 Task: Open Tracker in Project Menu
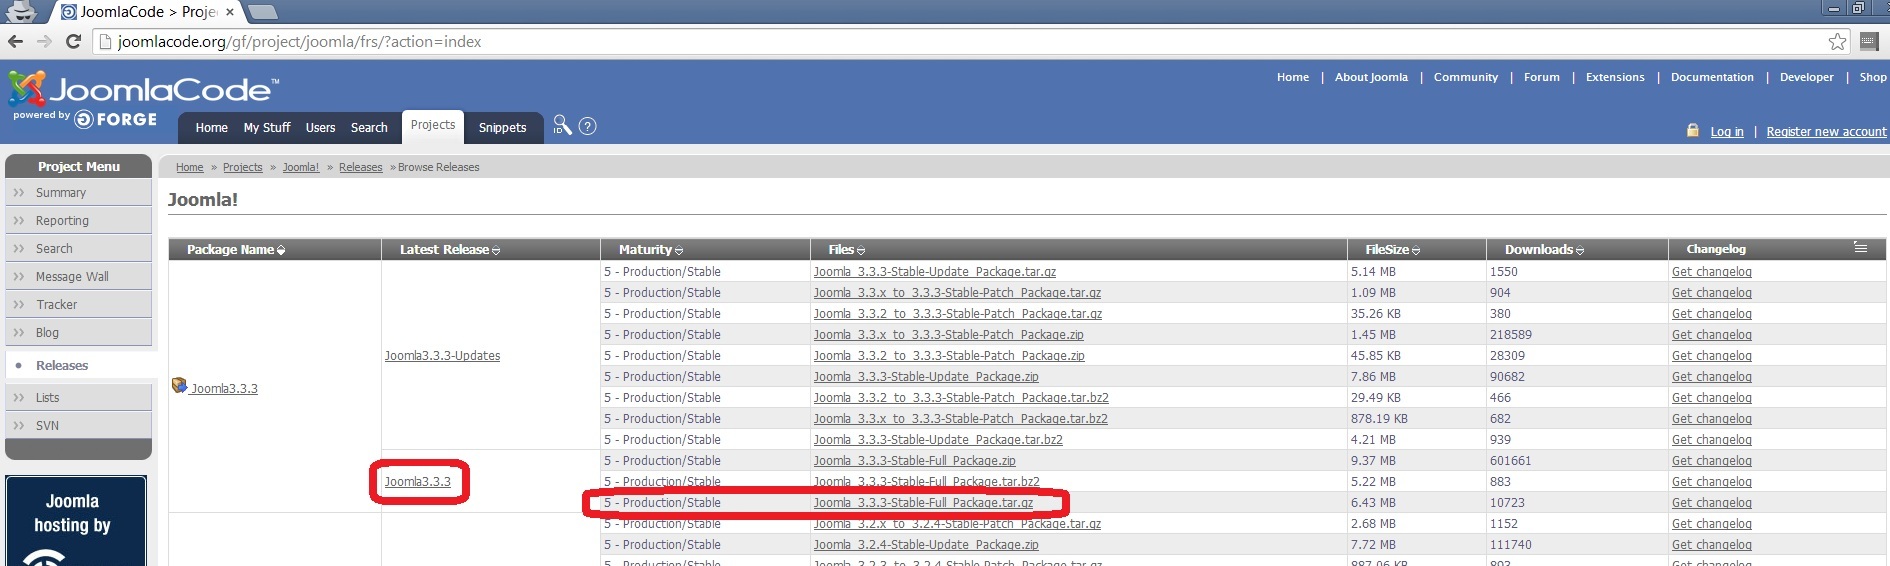79,305
